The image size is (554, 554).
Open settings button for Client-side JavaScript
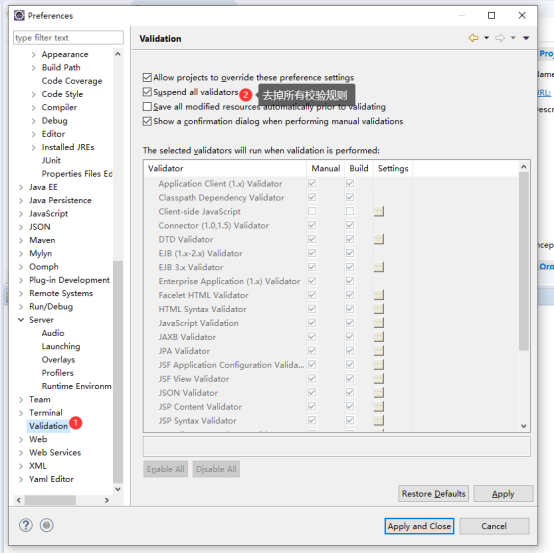tap(378, 211)
